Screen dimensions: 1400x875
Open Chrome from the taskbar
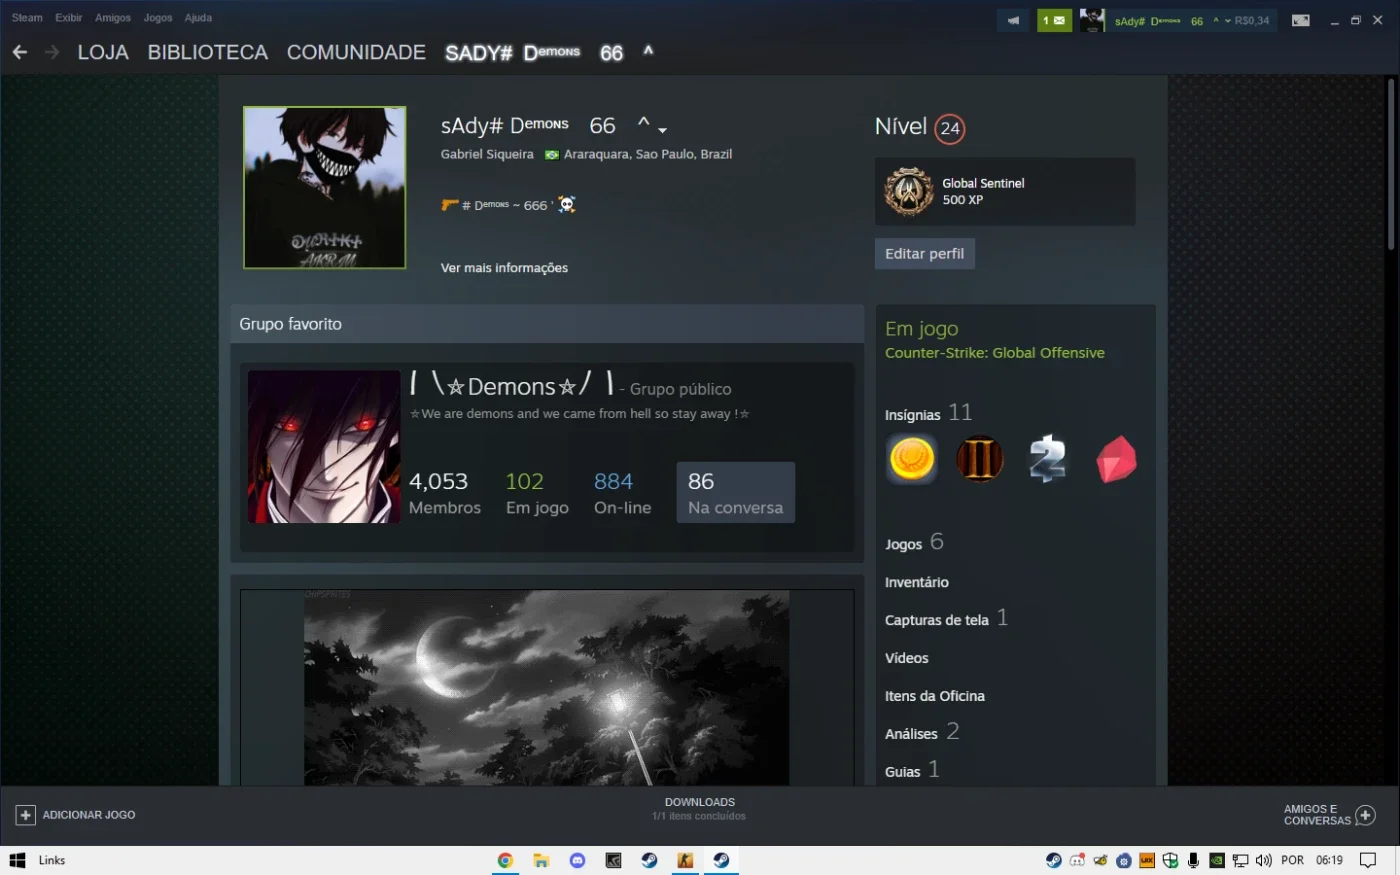(505, 860)
